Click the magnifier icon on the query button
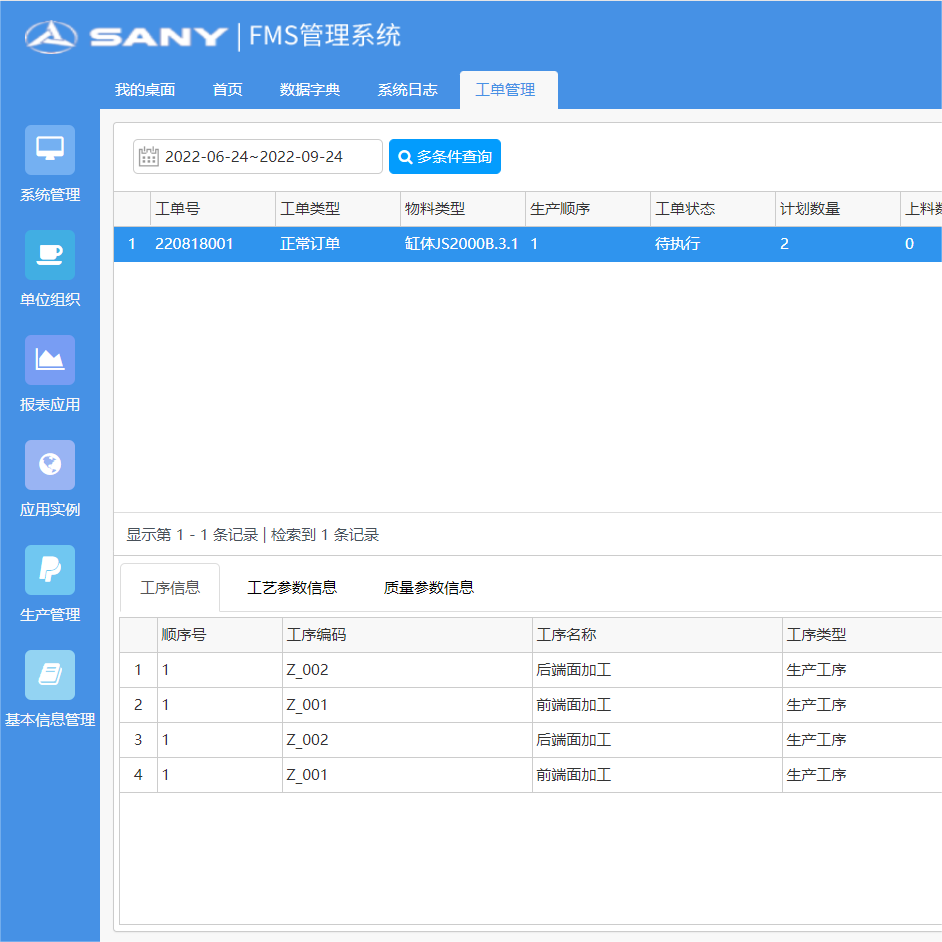The image size is (942, 942). pos(404,156)
